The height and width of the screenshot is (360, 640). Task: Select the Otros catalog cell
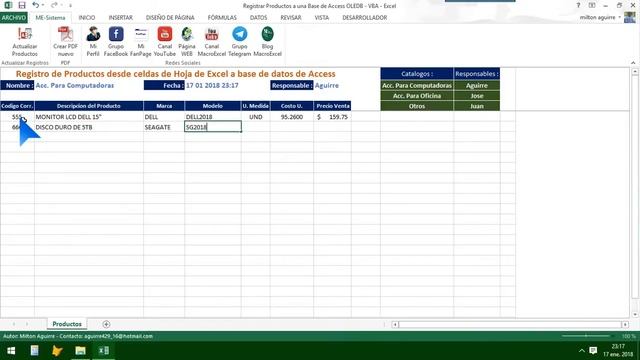pos(417,106)
